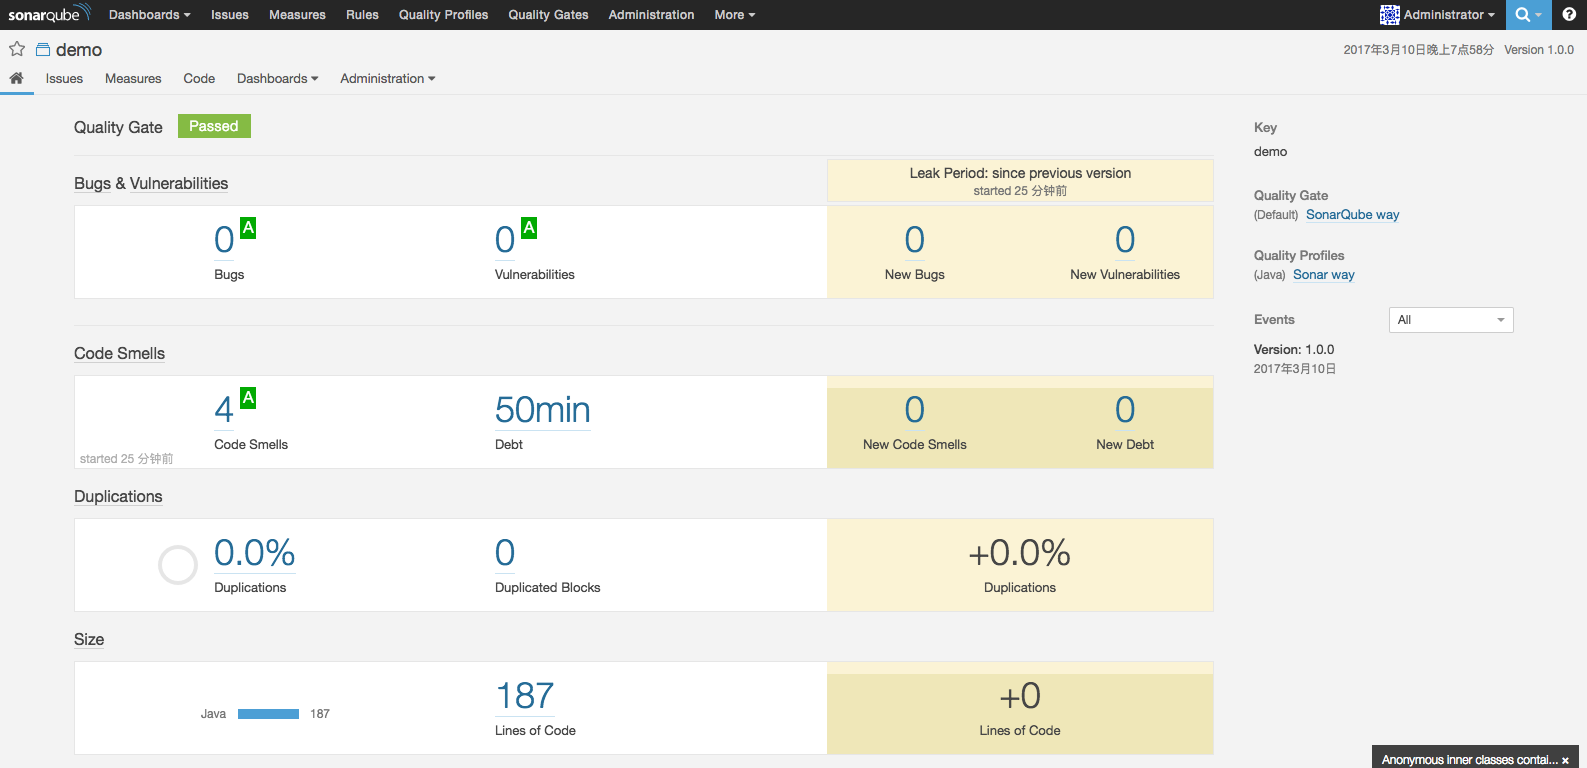Open the Sonar way quality profile link
The width and height of the screenshot is (1587, 768).
[1324, 275]
